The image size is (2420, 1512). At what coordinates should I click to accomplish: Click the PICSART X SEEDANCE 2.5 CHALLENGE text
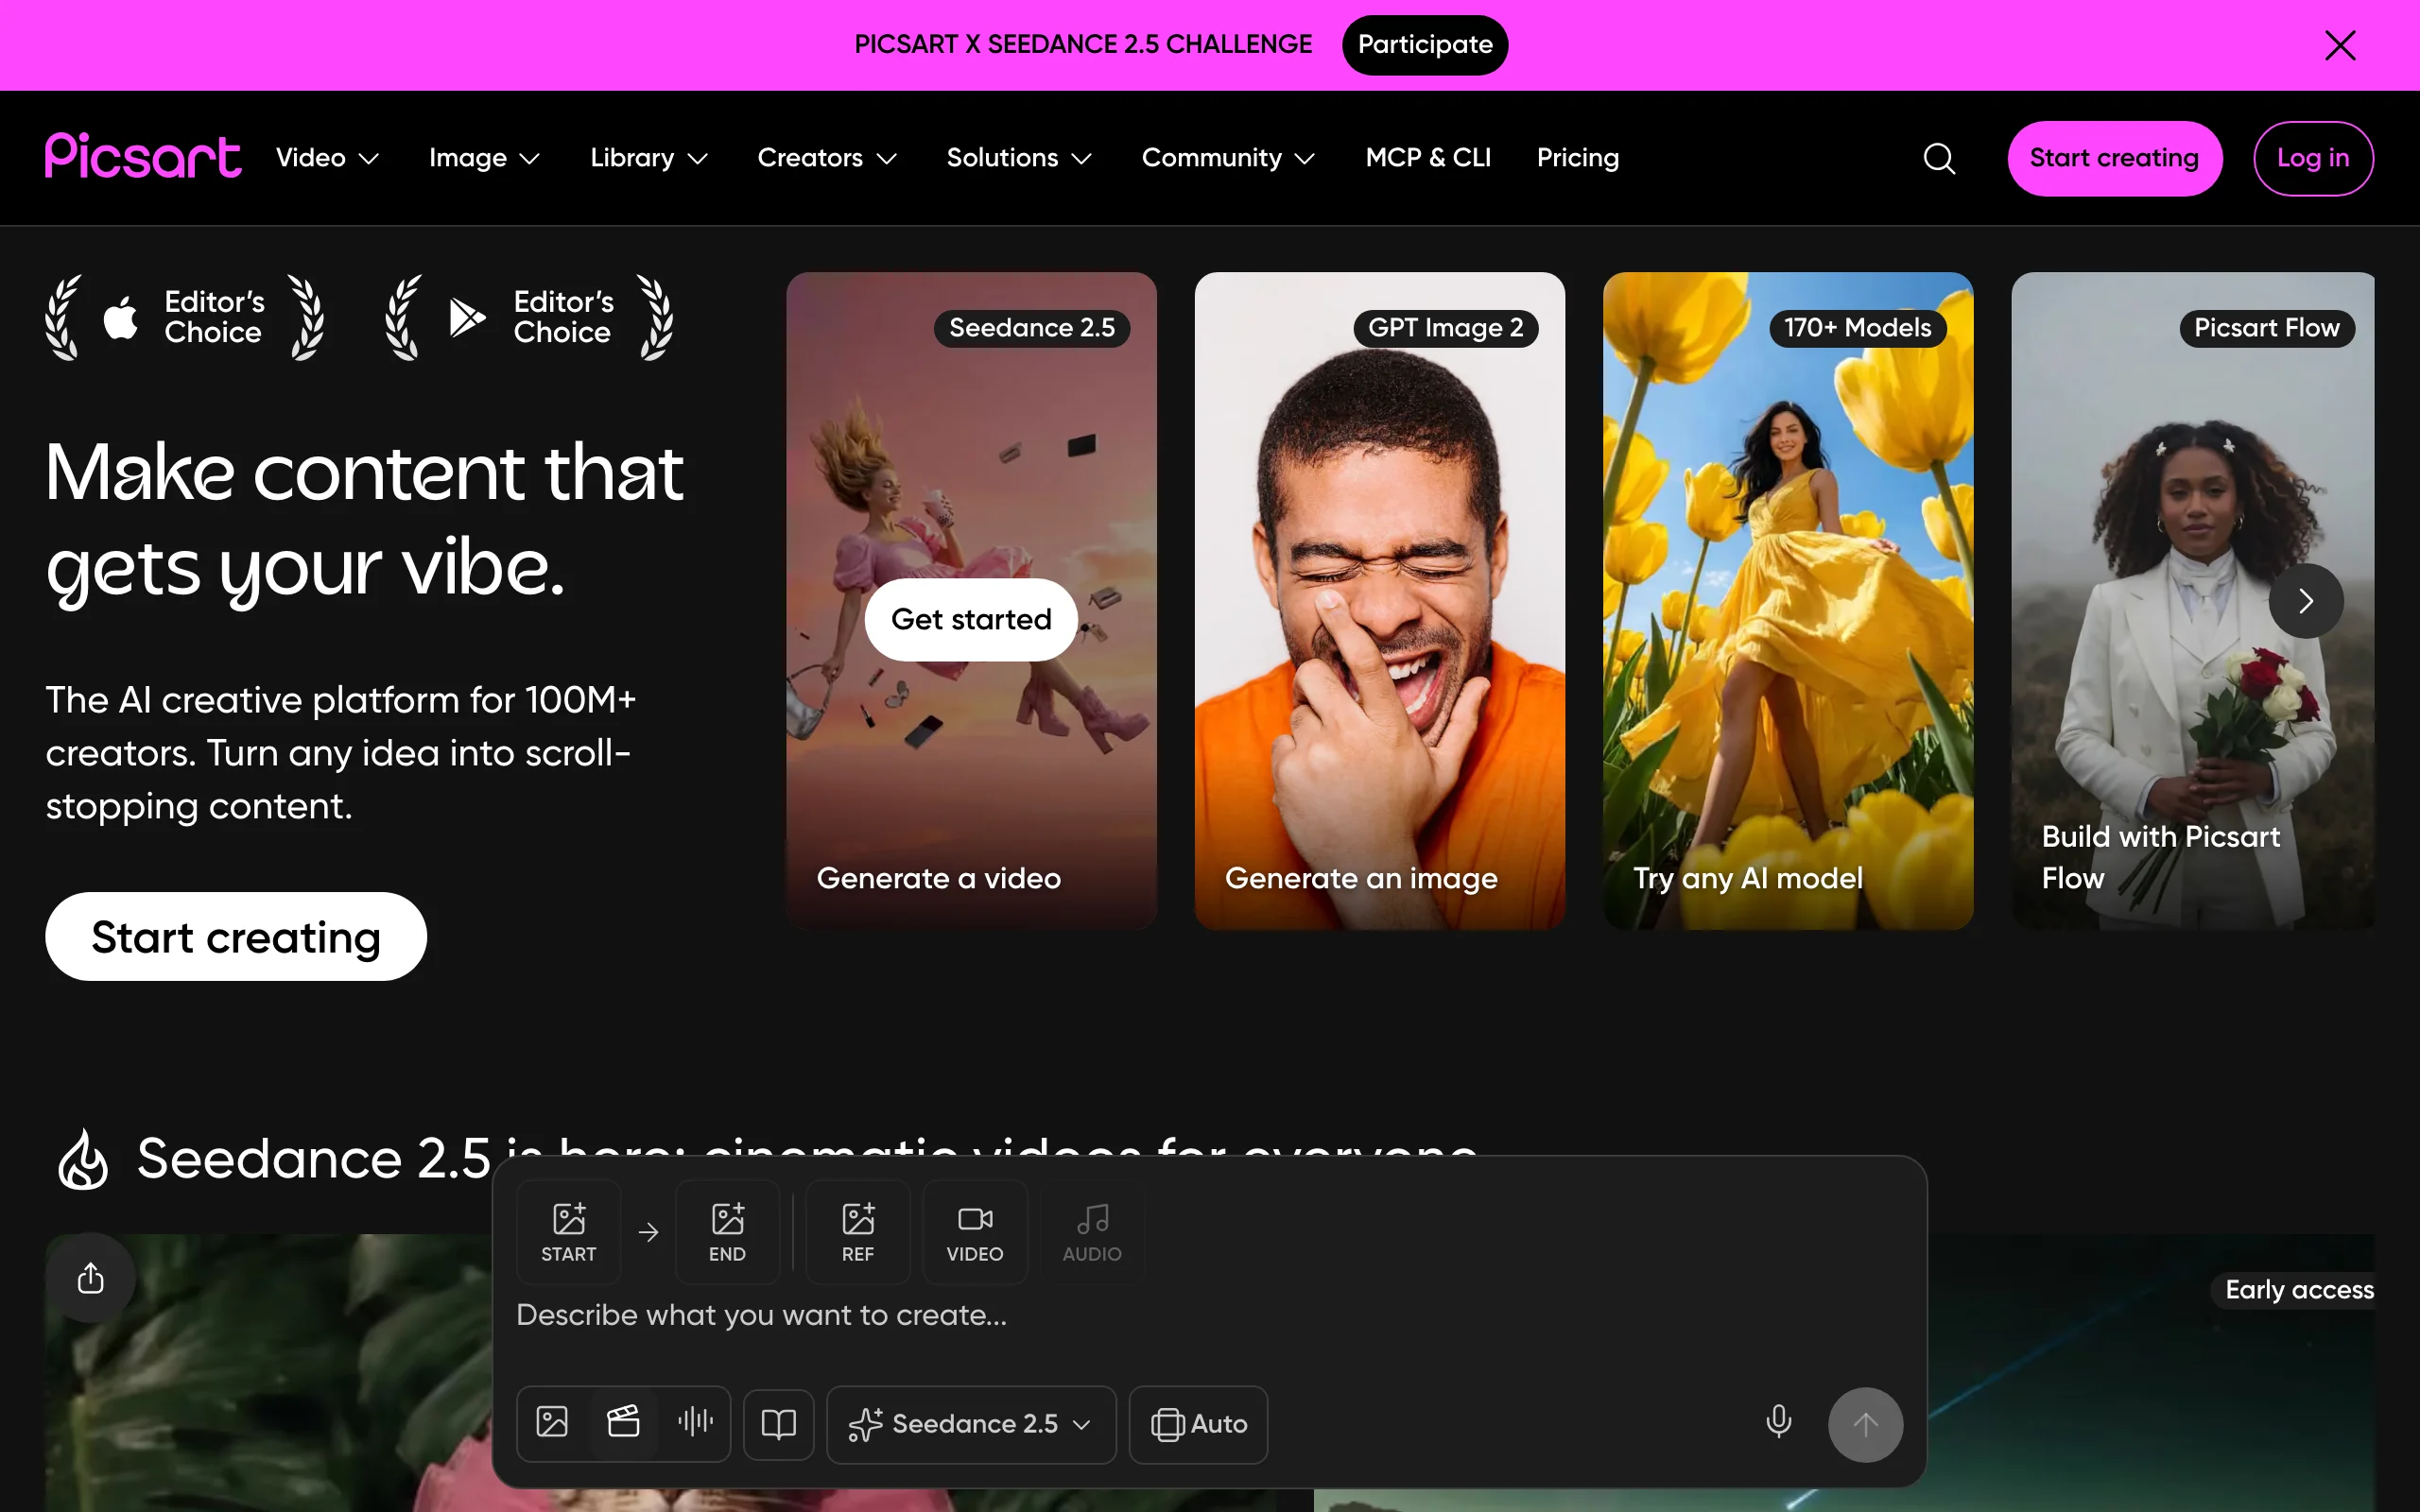pyautogui.click(x=1083, y=45)
